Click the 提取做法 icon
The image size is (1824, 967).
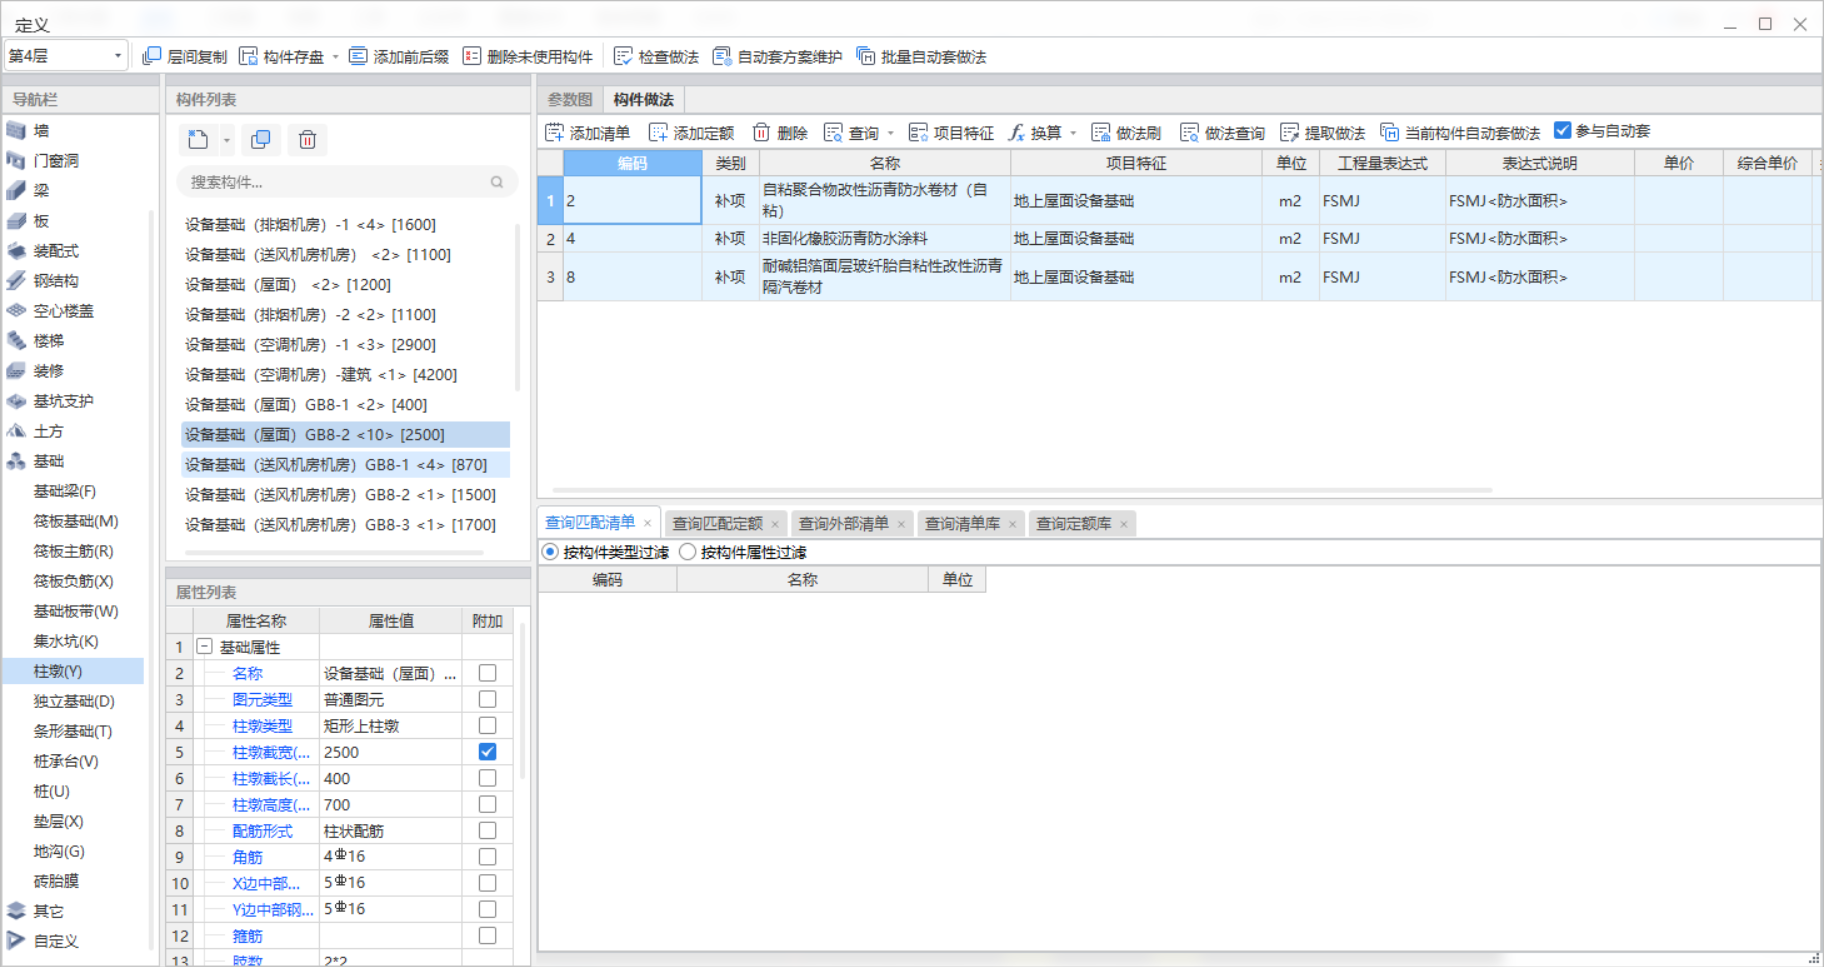pos(1329,131)
